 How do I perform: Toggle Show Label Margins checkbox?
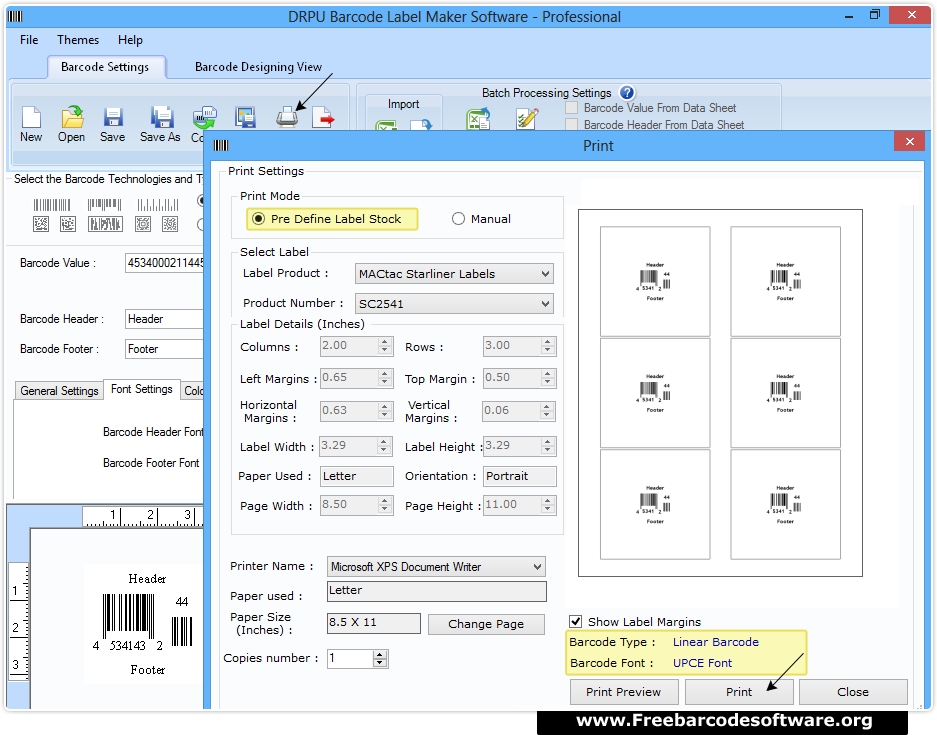575,621
